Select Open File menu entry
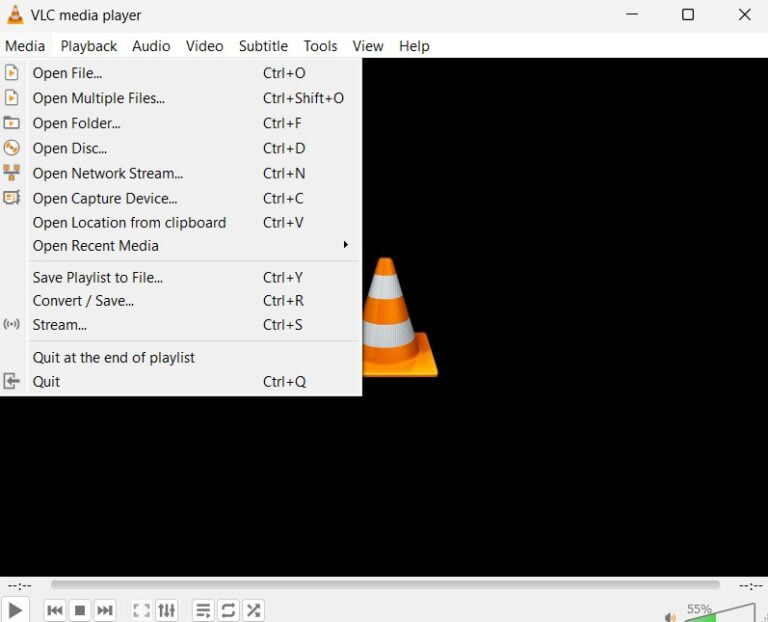The width and height of the screenshot is (768, 622). point(67,73)
